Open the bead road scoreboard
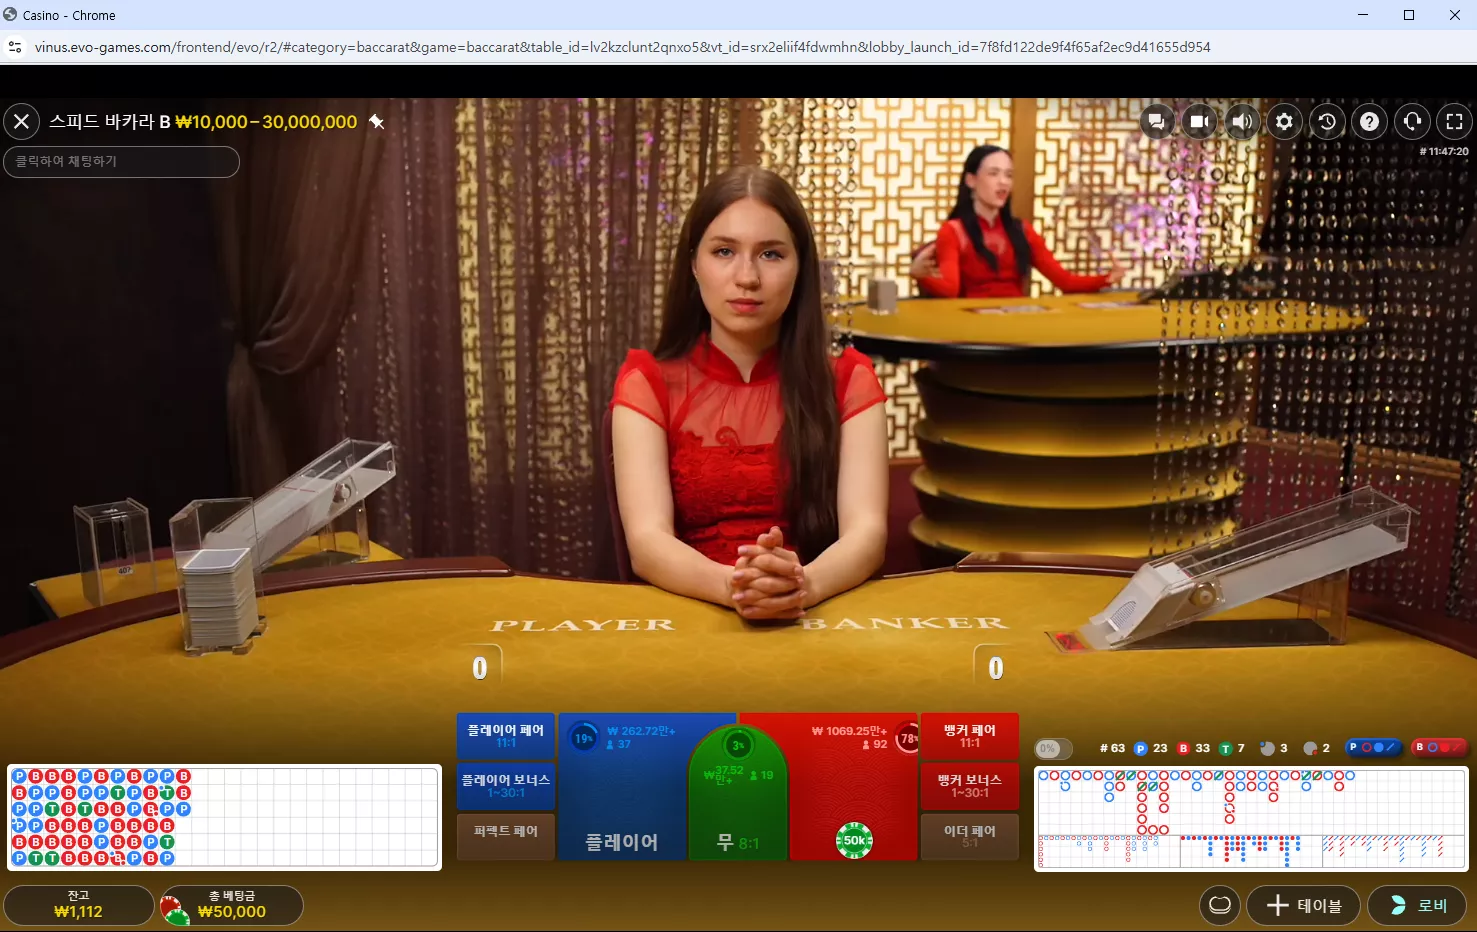Image resolution: width=1477 pixels, height=932 pixels. tap(224, 817)
